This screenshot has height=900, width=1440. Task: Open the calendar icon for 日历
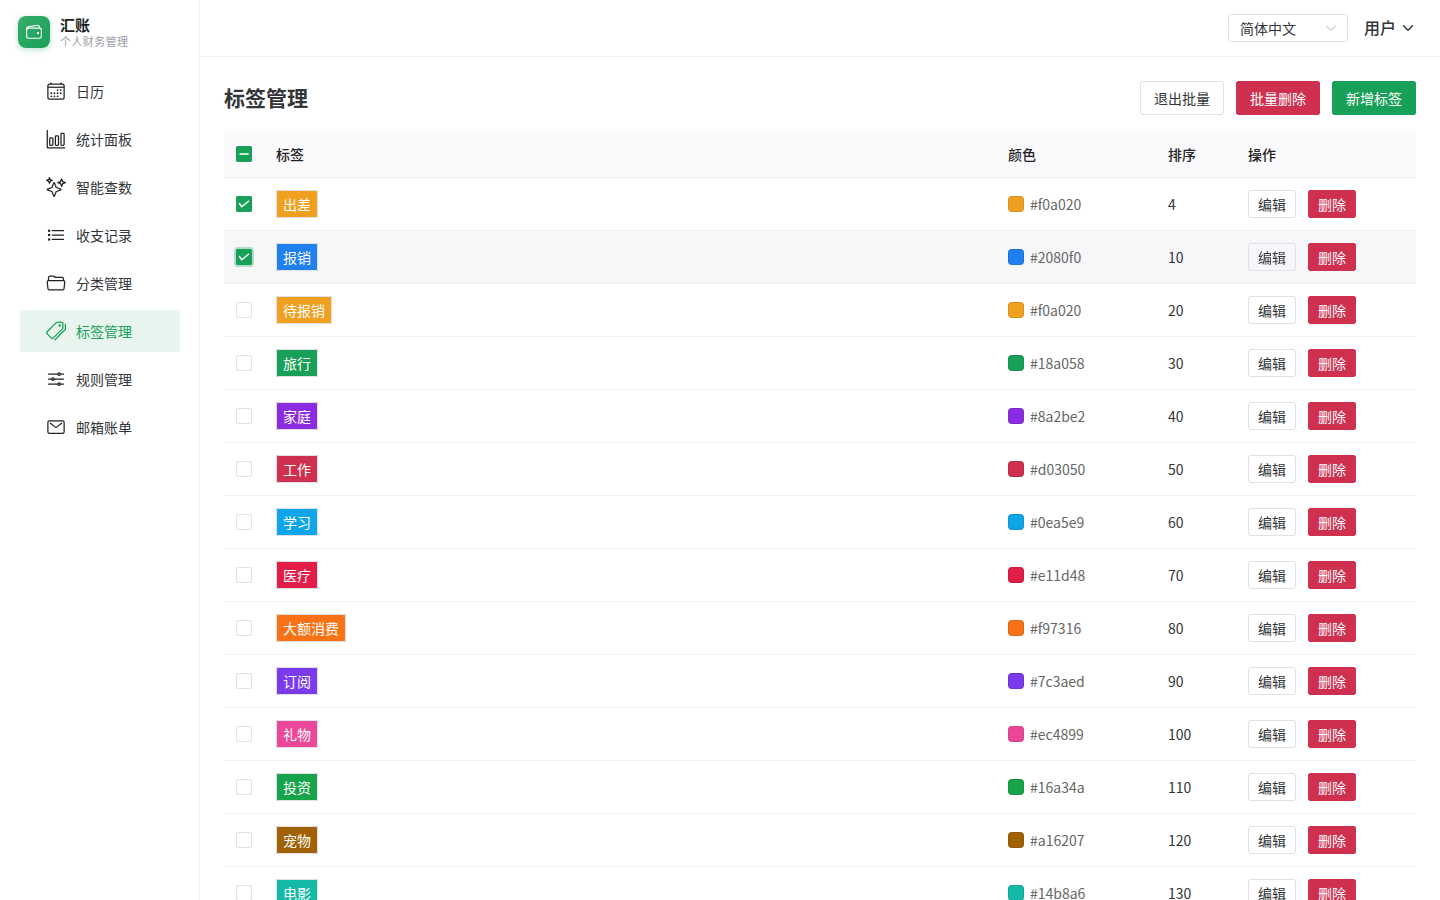click(56, 92)
